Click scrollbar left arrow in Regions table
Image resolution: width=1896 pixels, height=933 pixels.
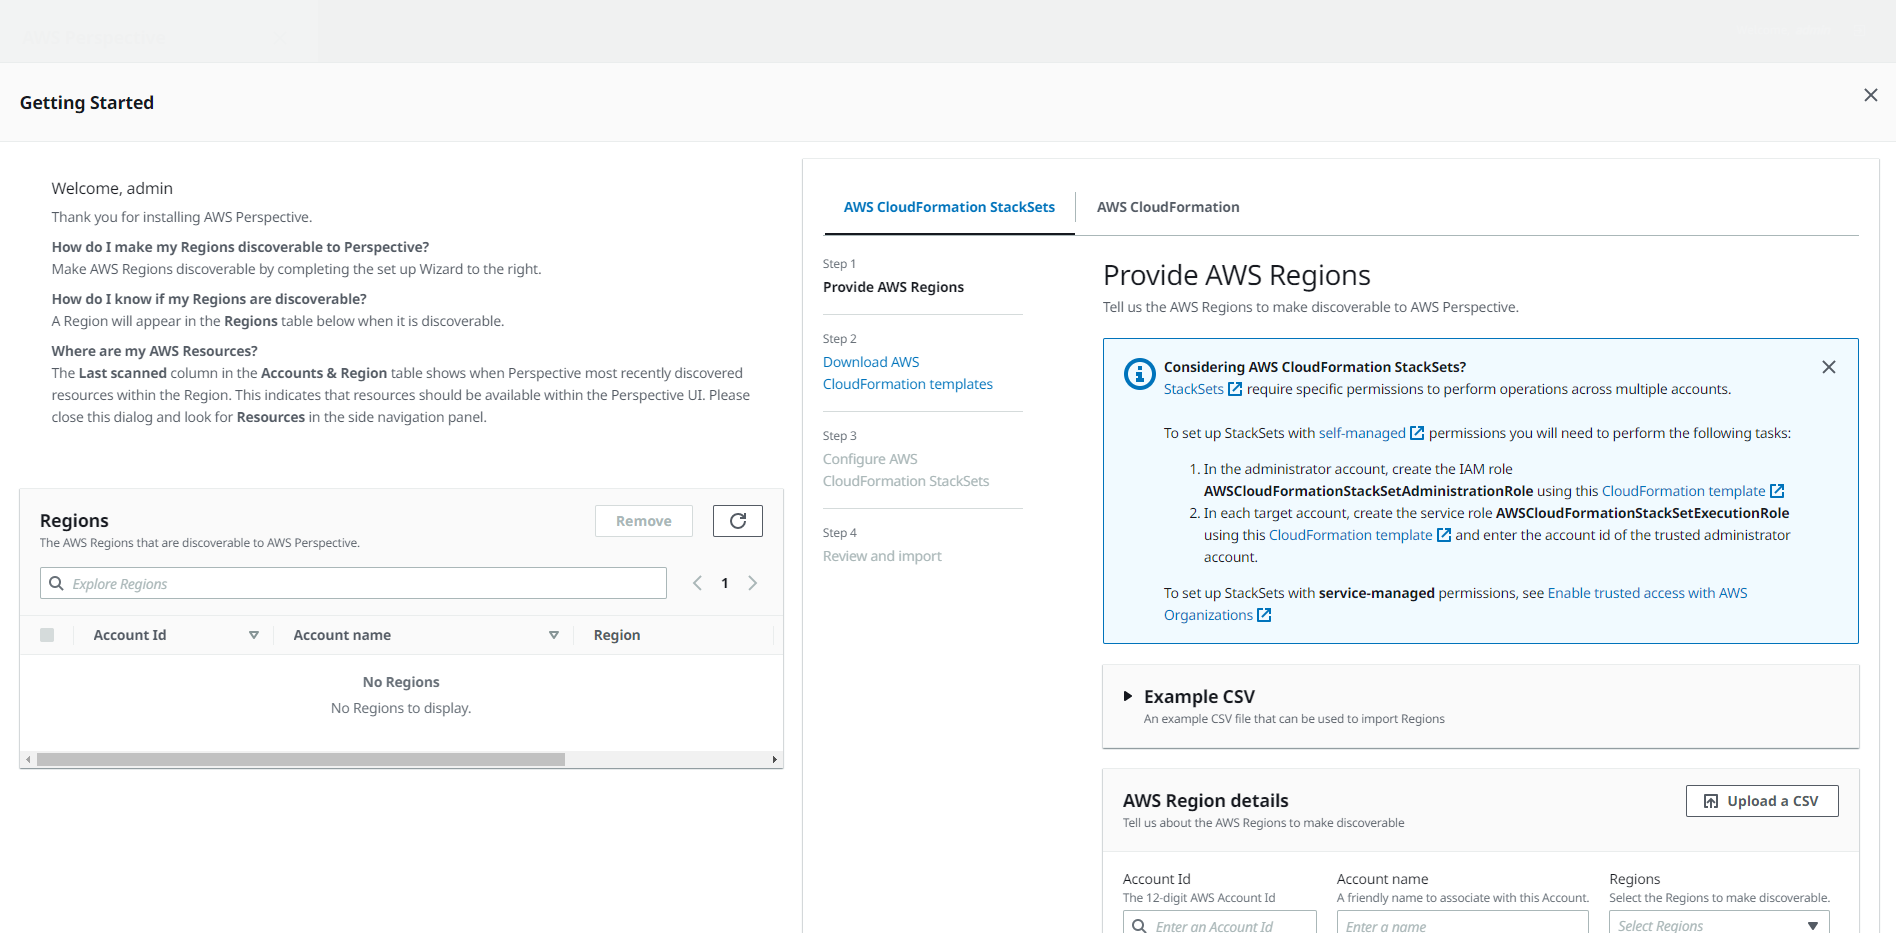[28, 760]
